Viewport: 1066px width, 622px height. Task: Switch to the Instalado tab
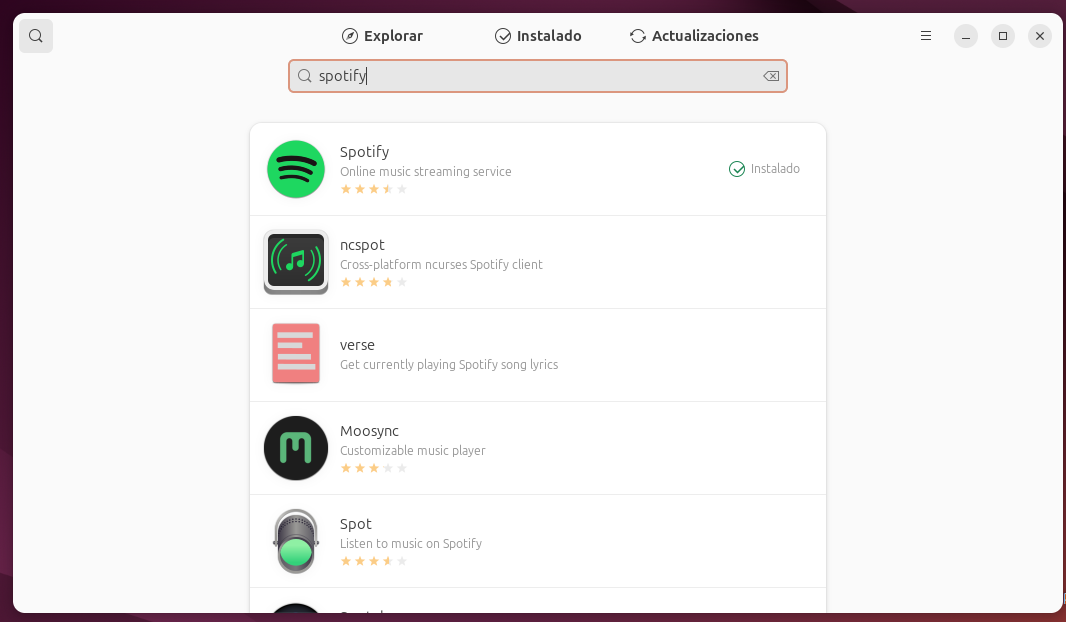pos(538,36)
